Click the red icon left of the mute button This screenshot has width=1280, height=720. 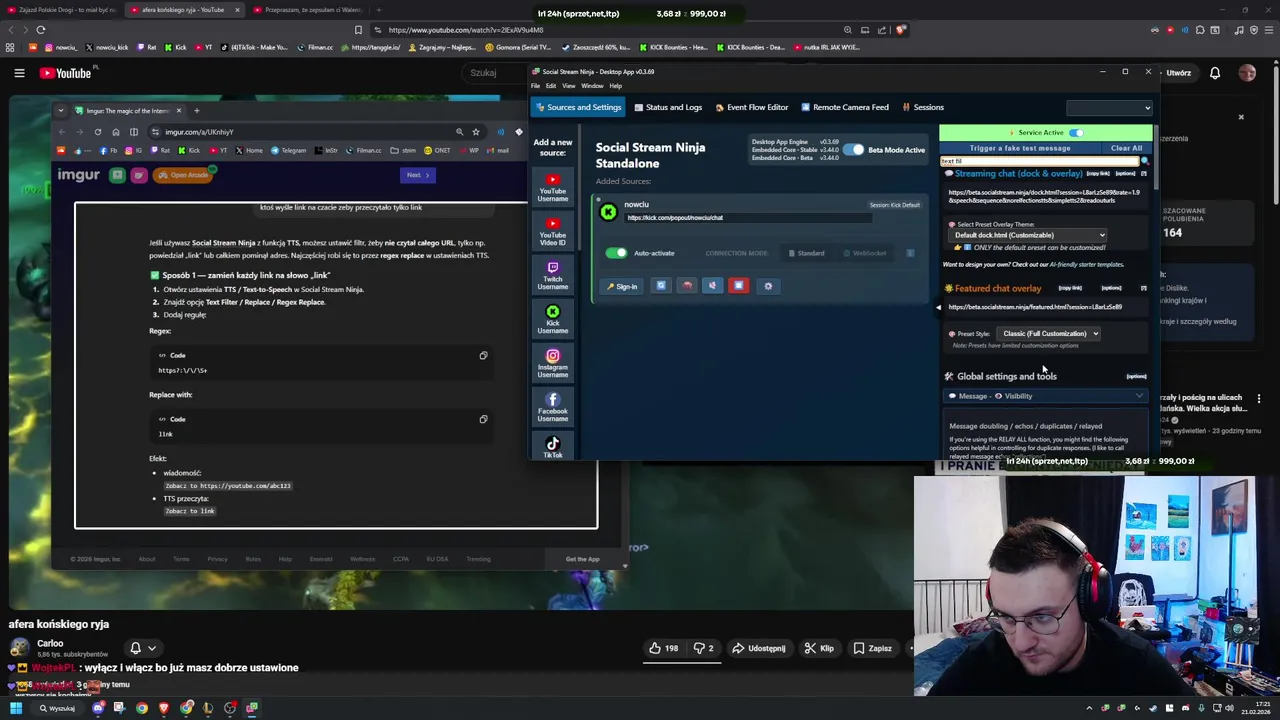click(x=686, y=286)
